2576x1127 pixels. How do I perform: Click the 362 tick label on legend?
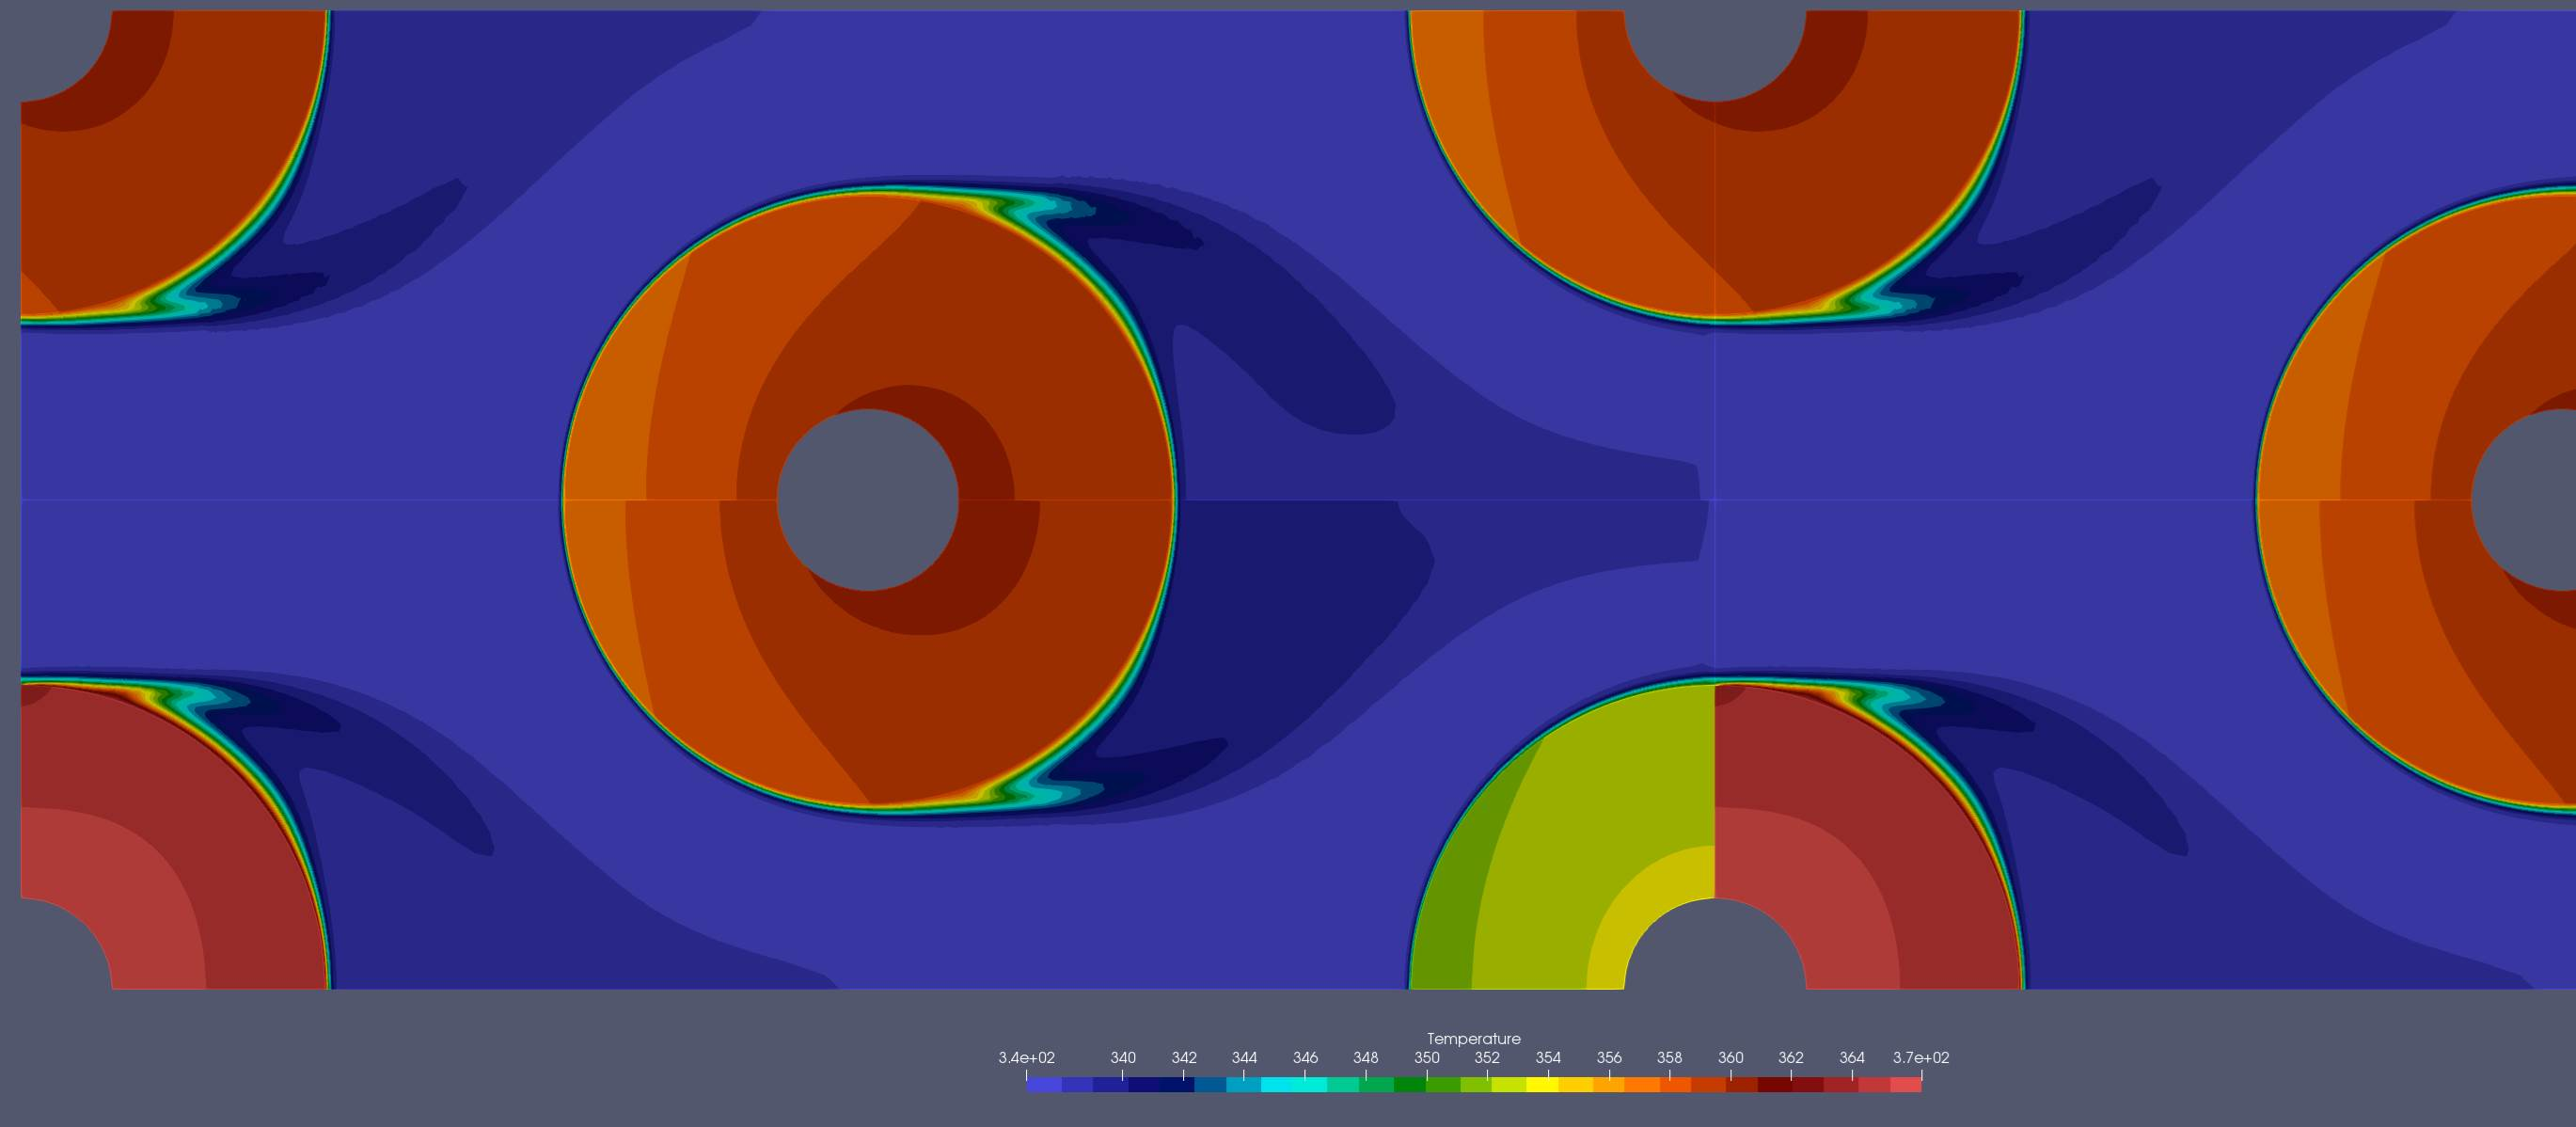coord(1791,1058)
